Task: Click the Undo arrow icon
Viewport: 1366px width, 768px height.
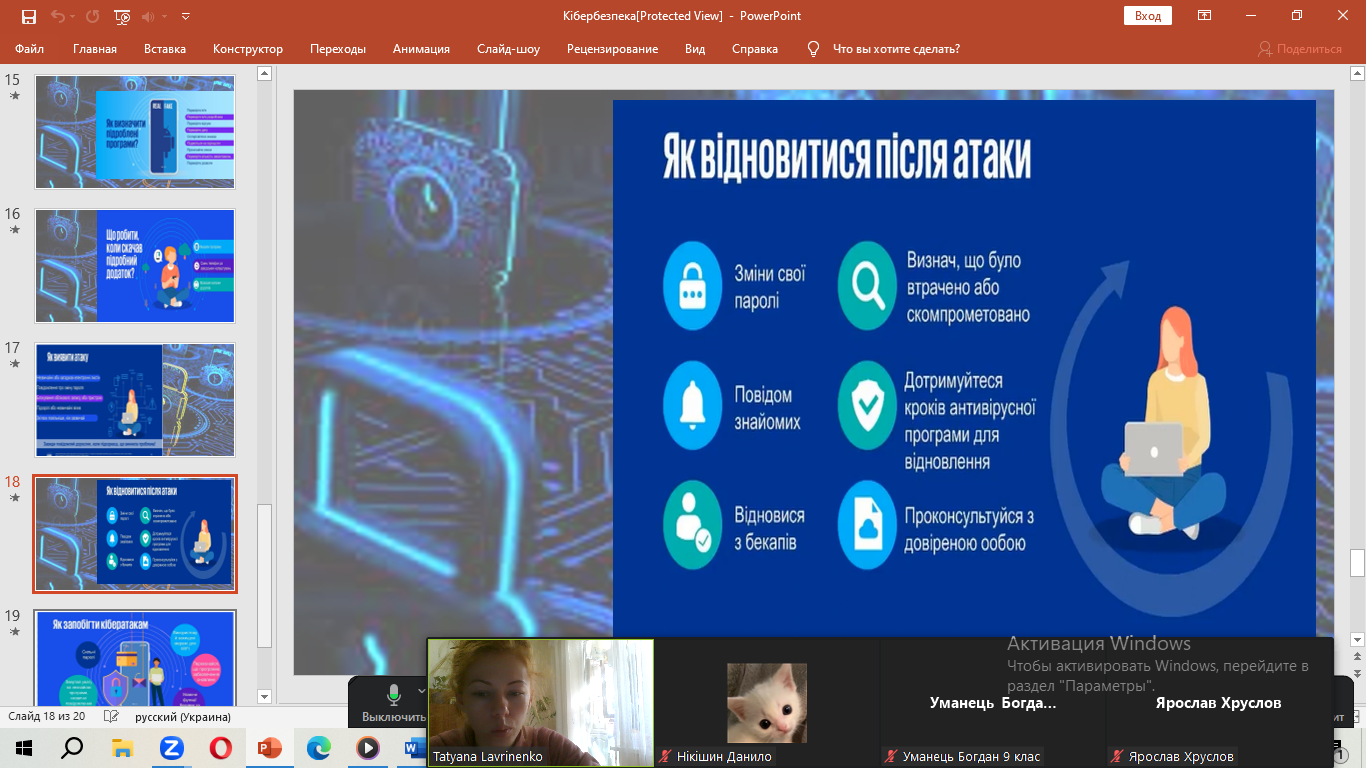Action: pos(58,16)
